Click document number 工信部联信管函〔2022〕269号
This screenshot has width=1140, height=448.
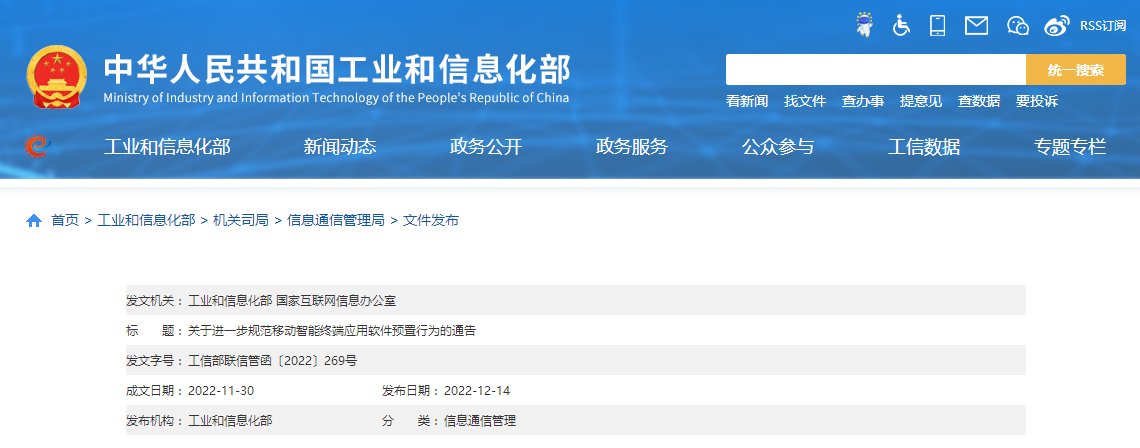click(x=273, y=361)
